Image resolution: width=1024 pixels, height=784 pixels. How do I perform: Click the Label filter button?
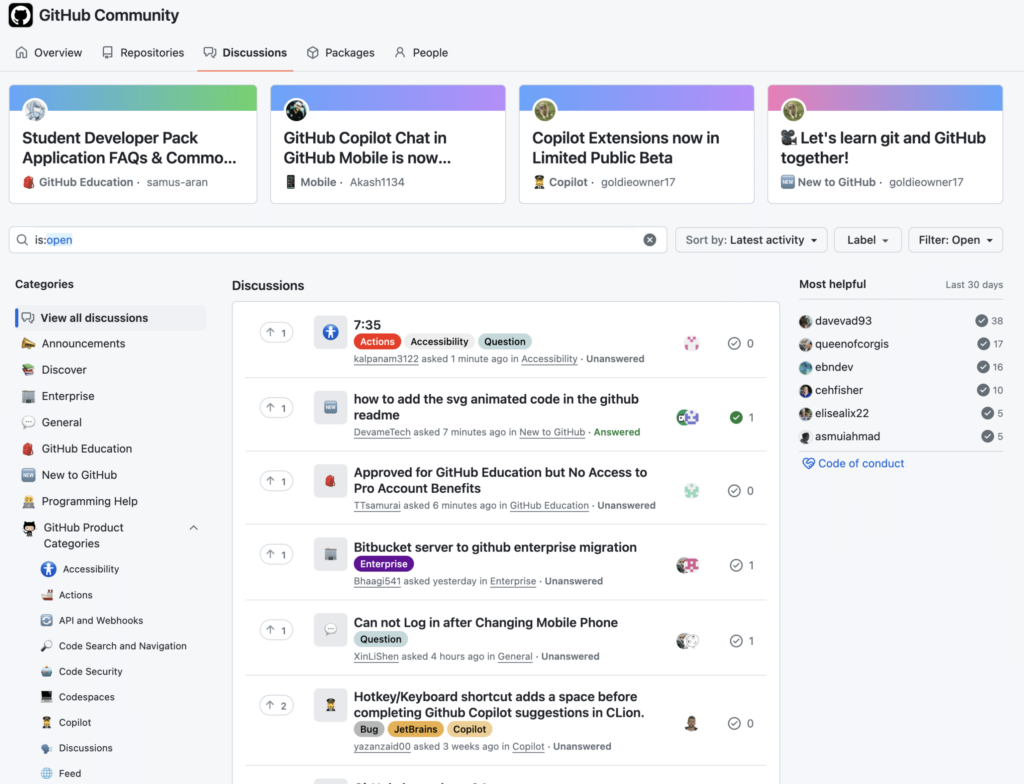click(867, 239)
